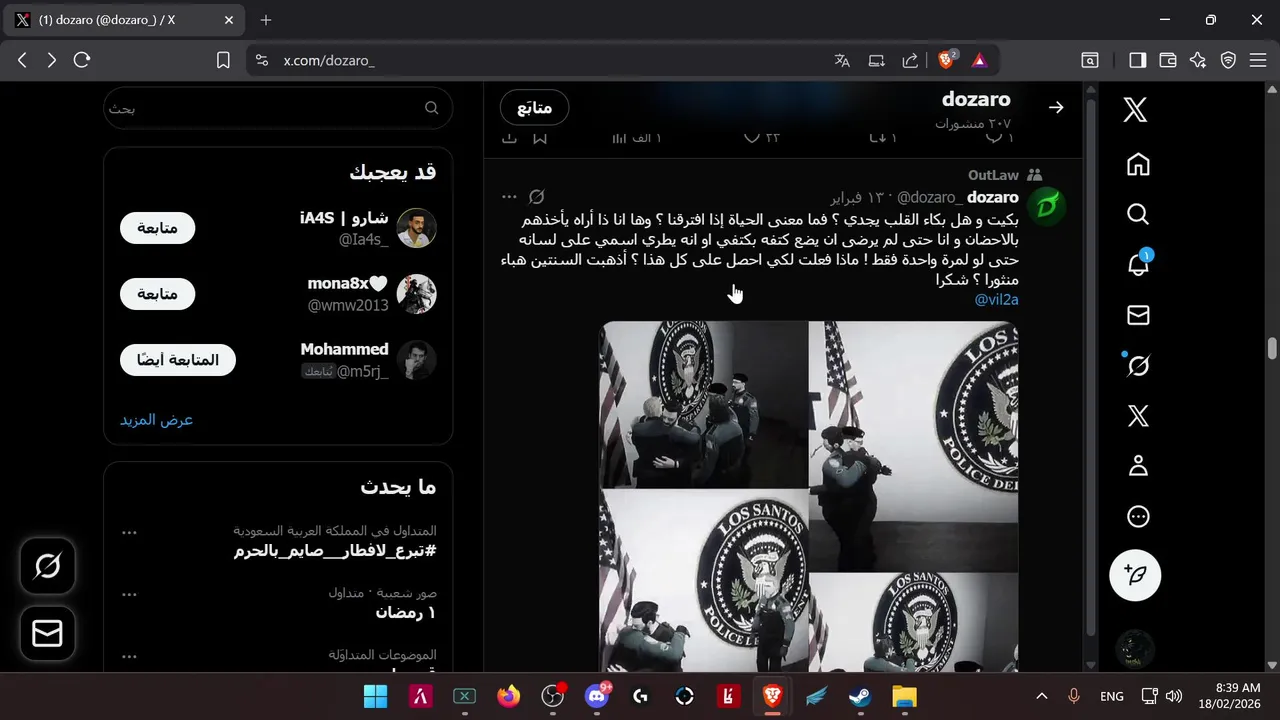Click the browser back button
The height and width of the screenshot is (720, 1280).
coord(22,60)
